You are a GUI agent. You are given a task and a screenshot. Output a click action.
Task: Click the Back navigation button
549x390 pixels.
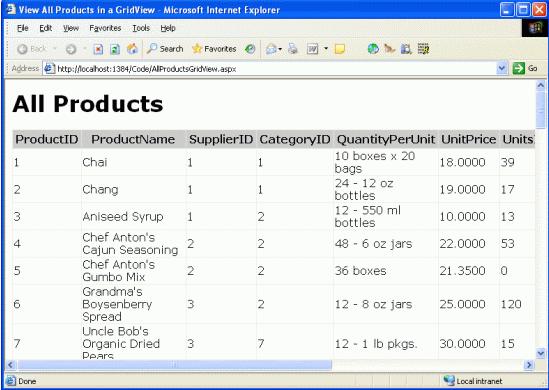pos(32,49)
